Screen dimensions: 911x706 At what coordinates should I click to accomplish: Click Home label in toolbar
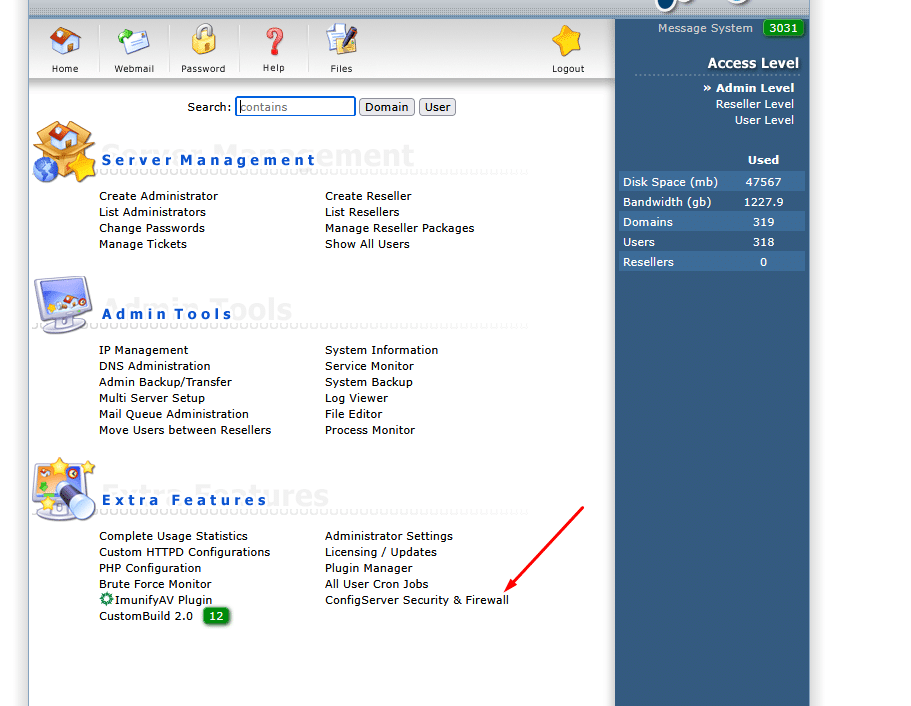click(x=65, y=69)
